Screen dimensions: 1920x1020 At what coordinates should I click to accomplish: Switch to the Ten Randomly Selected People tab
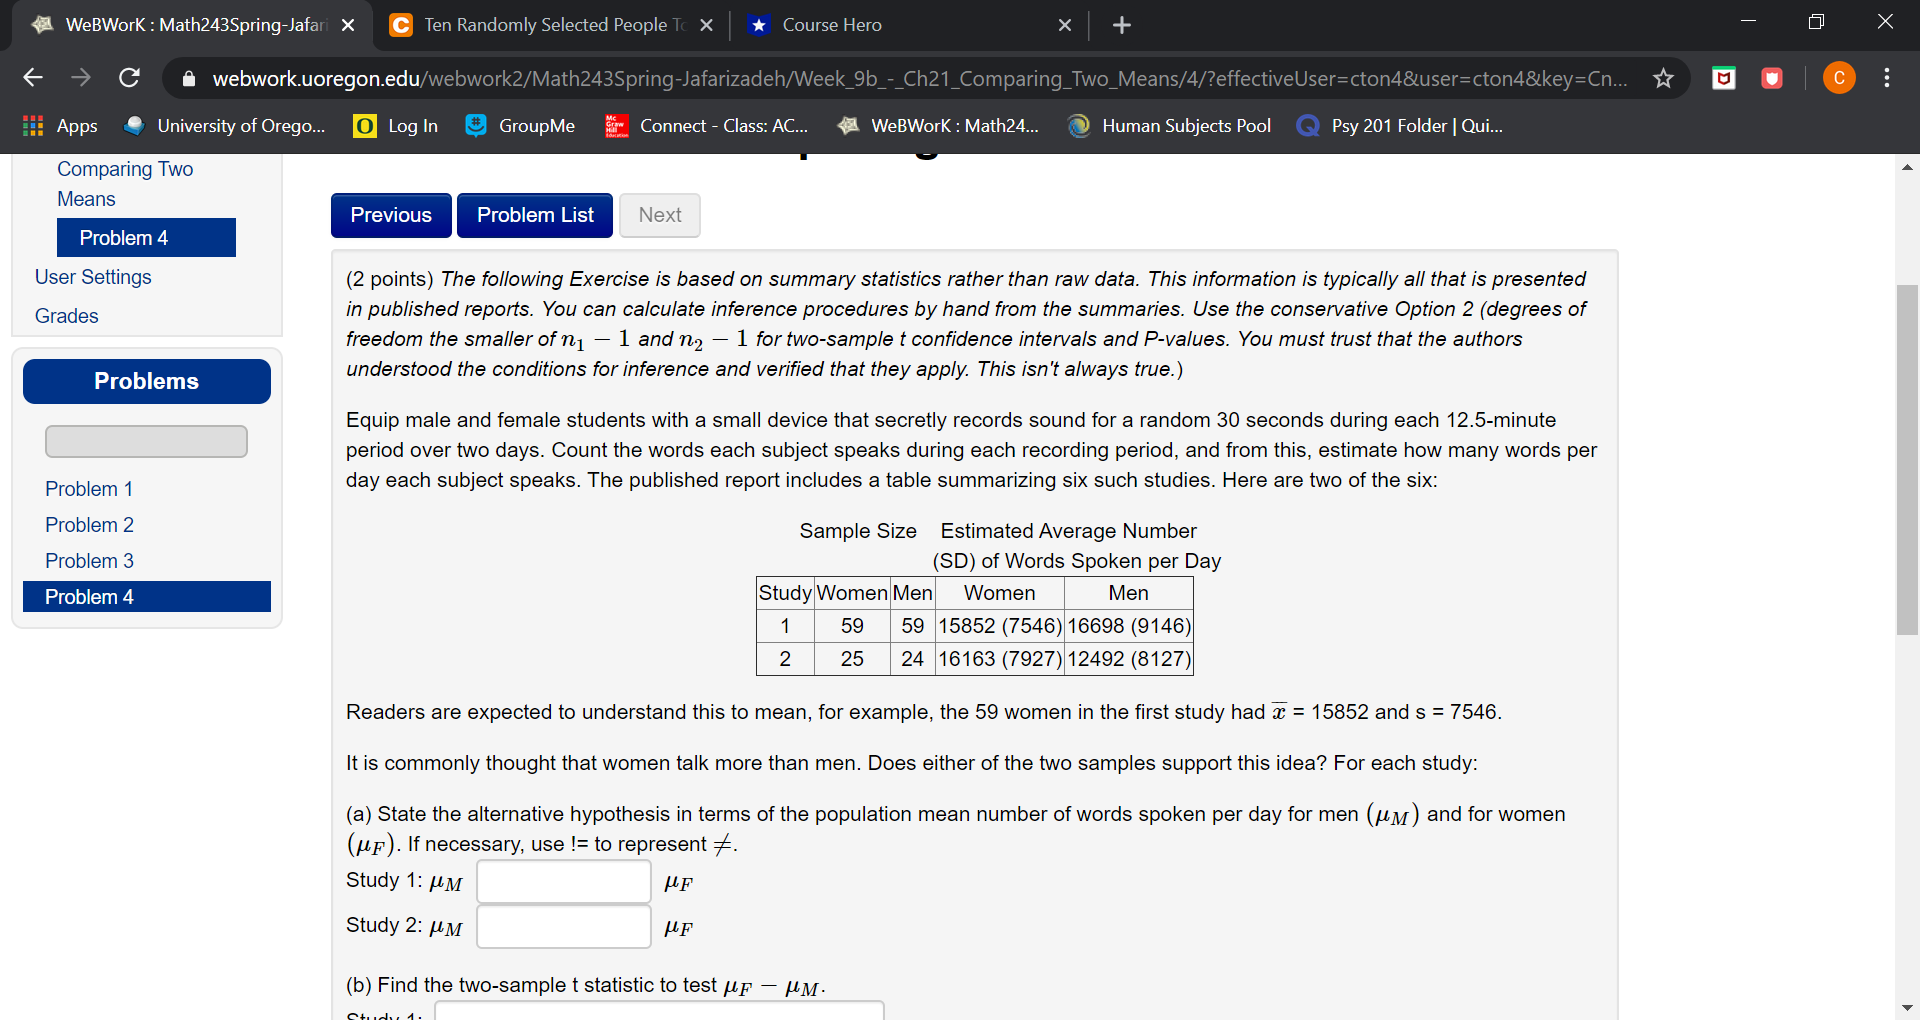point(548,25)
